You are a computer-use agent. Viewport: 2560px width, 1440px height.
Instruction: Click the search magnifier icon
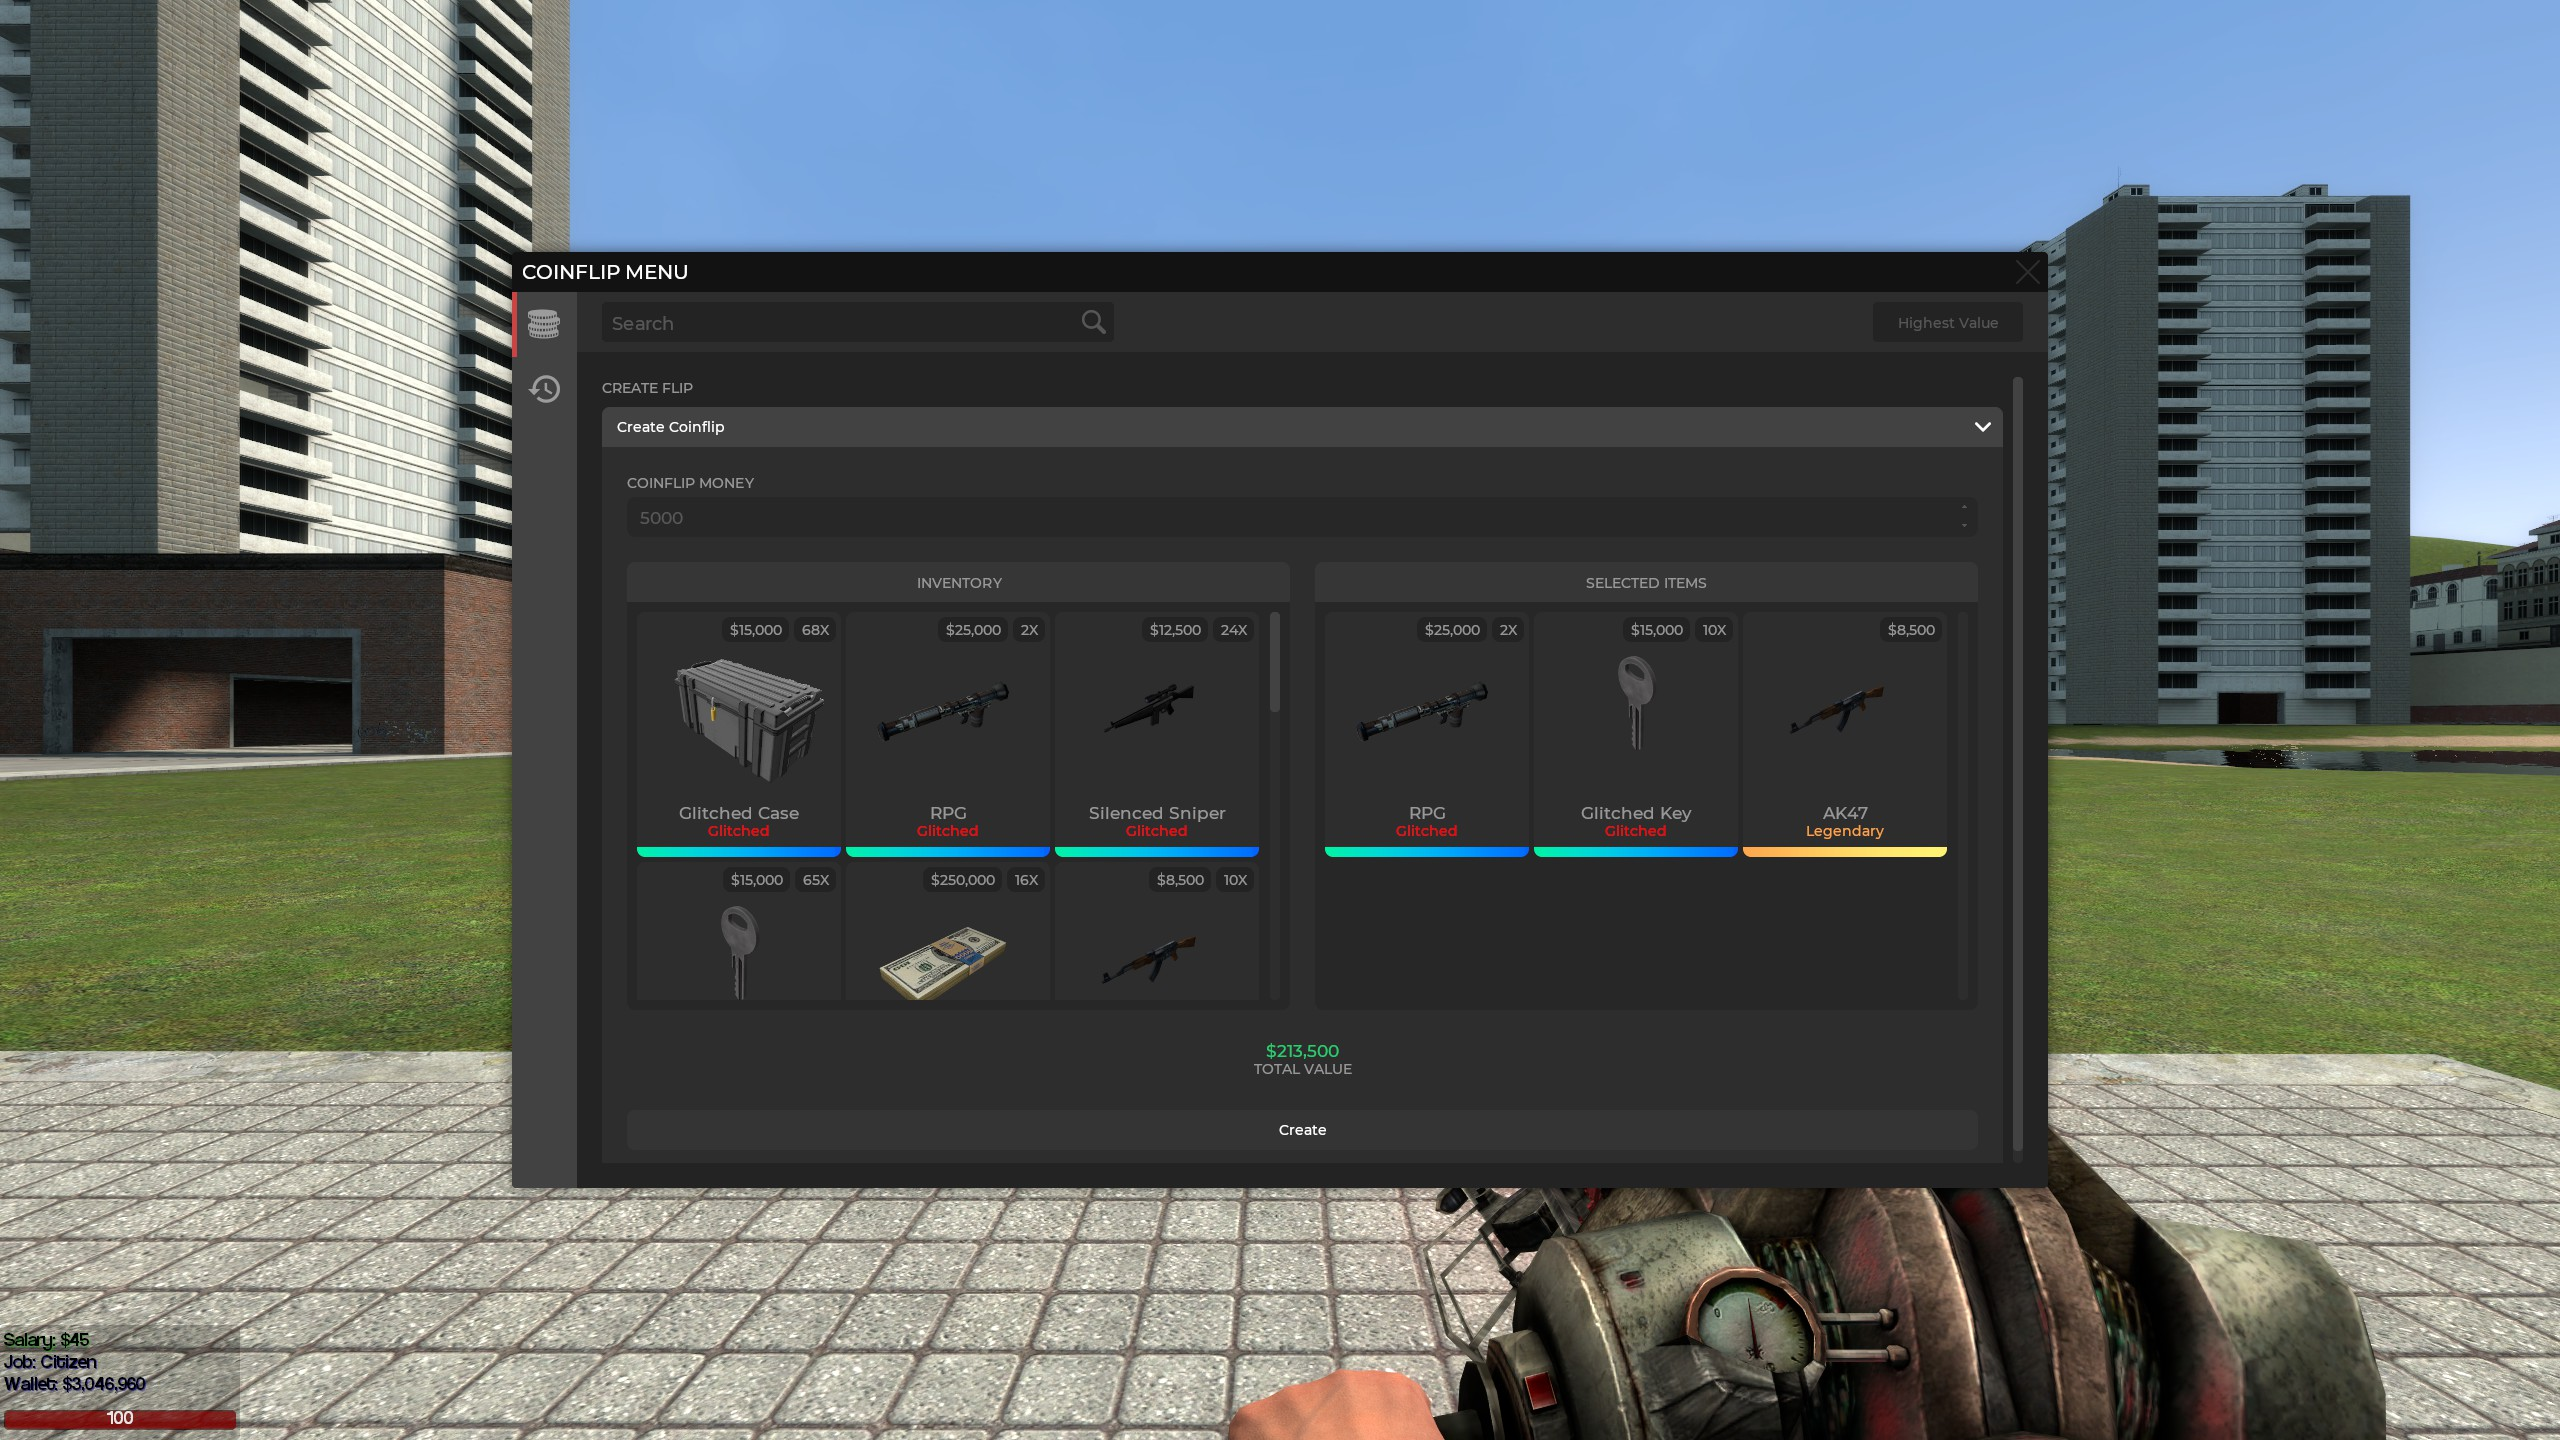point(1093,322)
